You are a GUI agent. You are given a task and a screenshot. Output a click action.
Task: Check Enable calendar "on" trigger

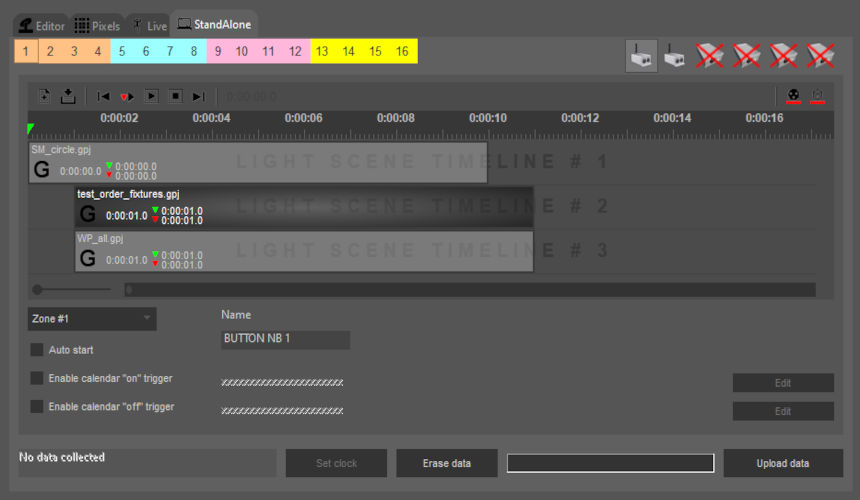pyautogui.click(x=37, y=378)
